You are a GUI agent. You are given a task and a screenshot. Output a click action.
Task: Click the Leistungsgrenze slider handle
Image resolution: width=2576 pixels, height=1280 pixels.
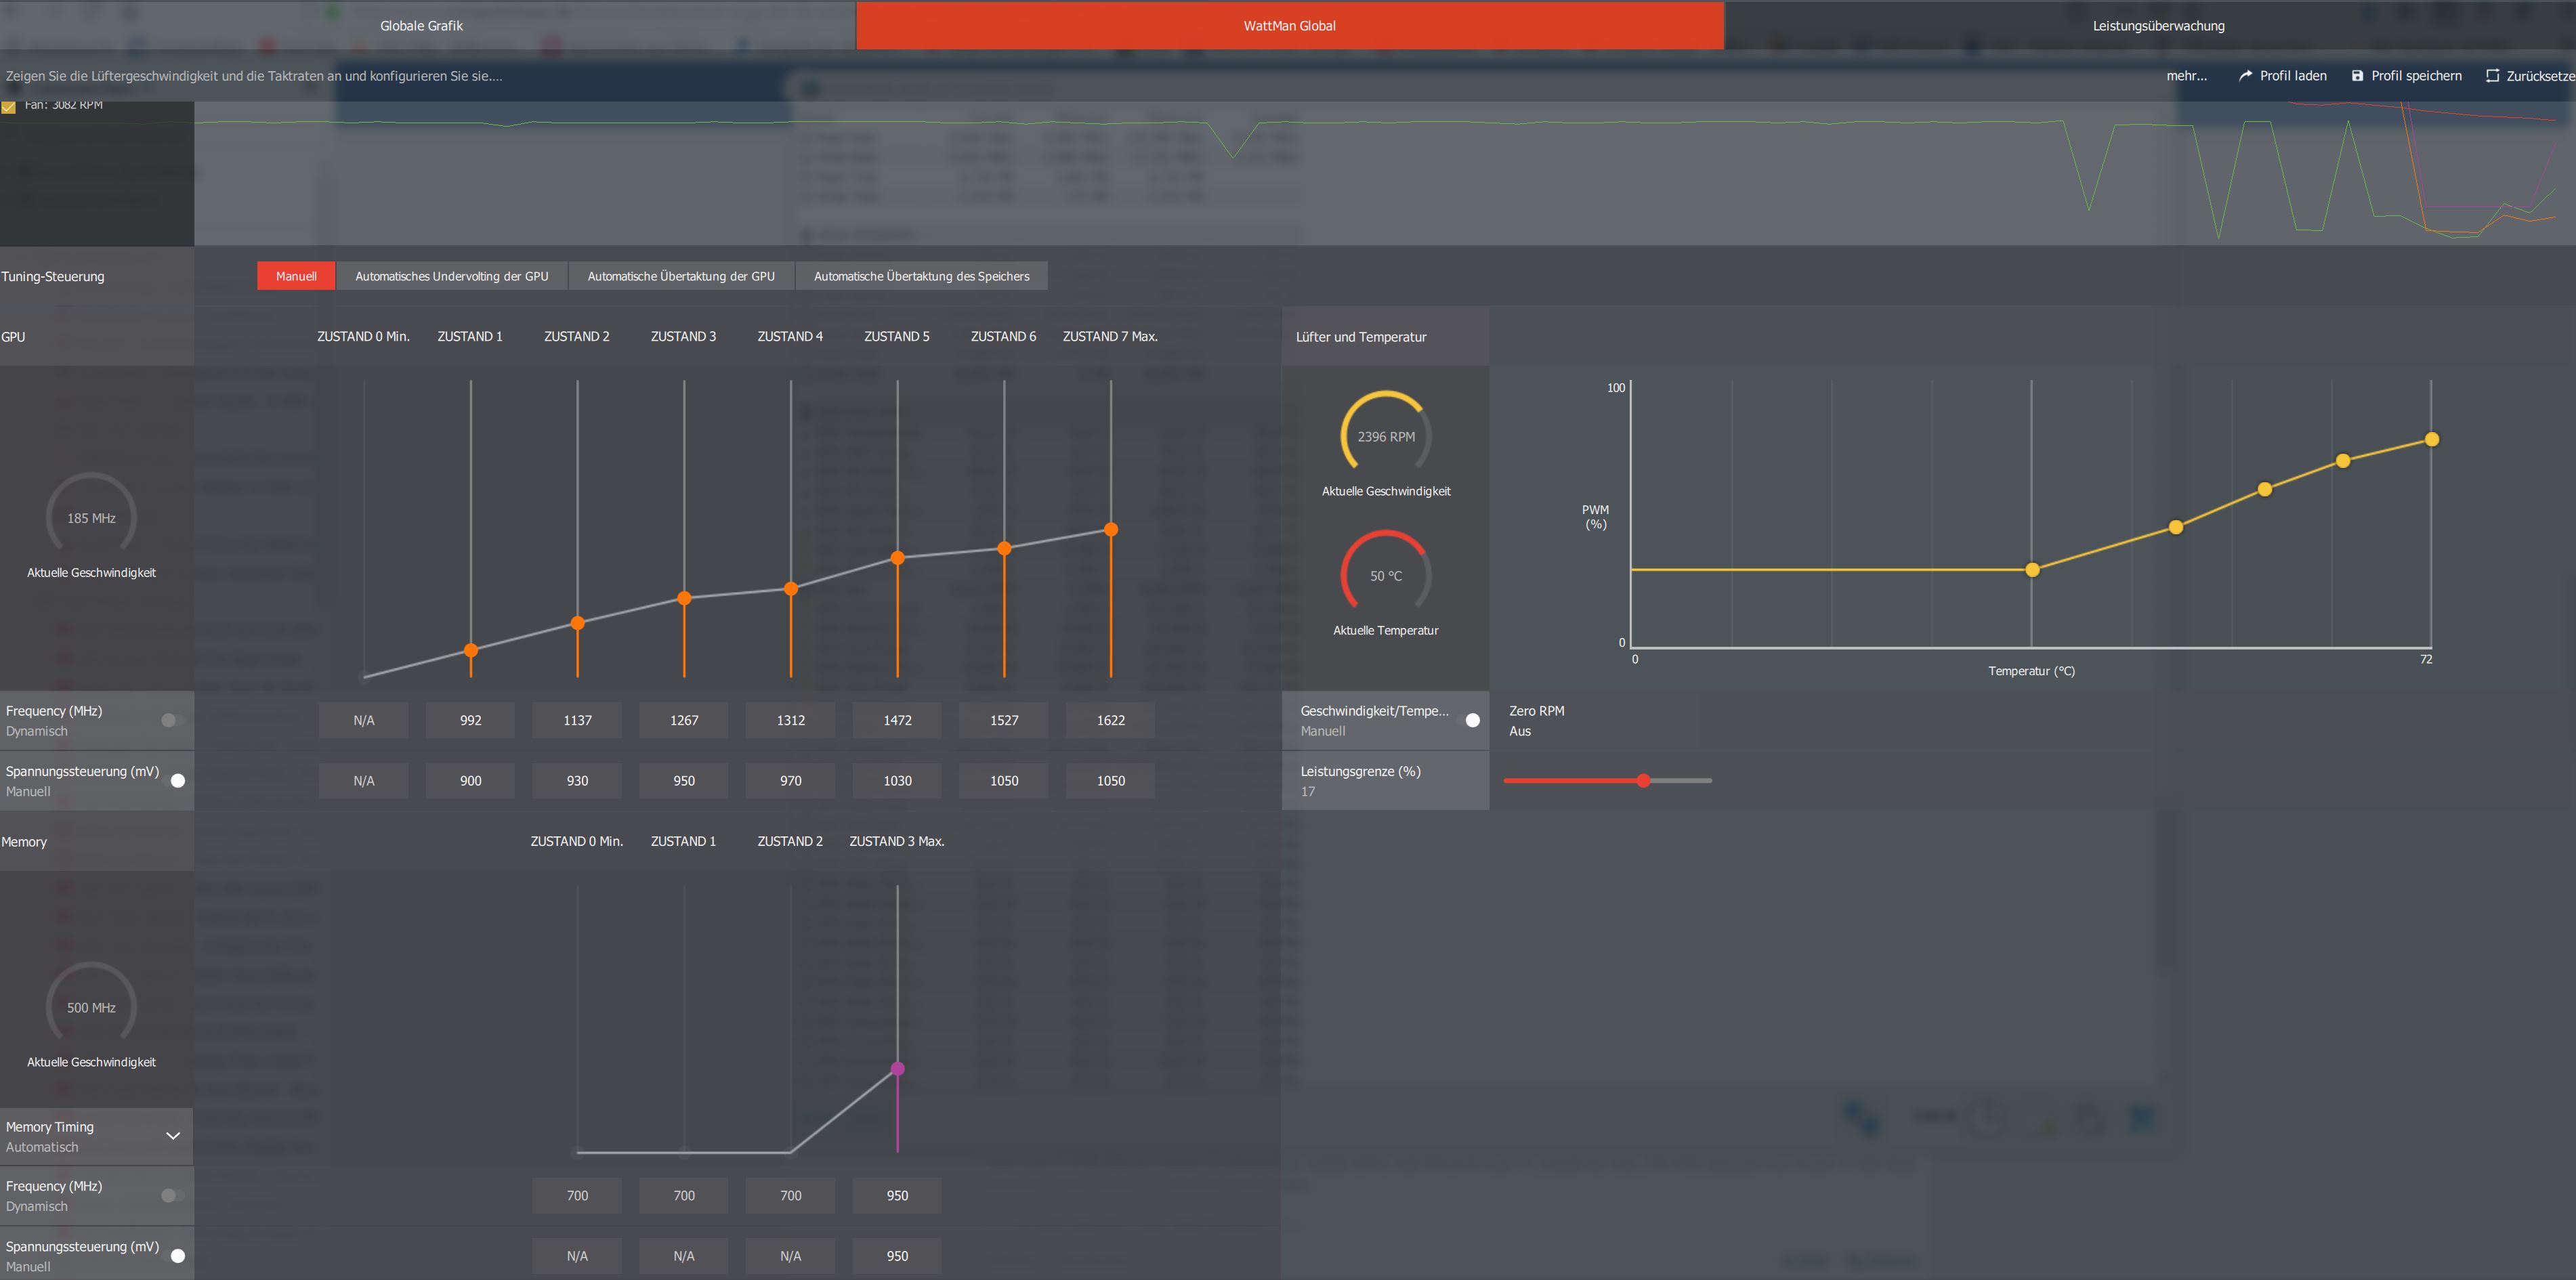[1643, 780]
